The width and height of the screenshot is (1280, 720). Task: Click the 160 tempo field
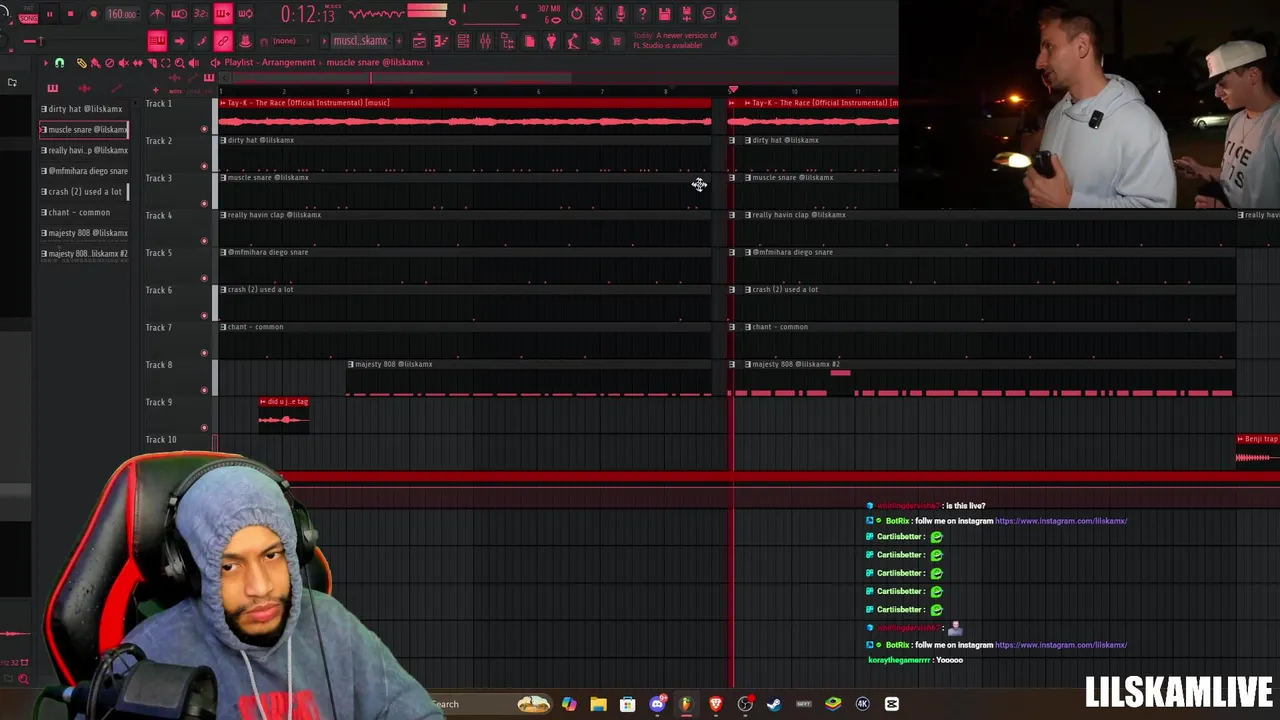122,14
